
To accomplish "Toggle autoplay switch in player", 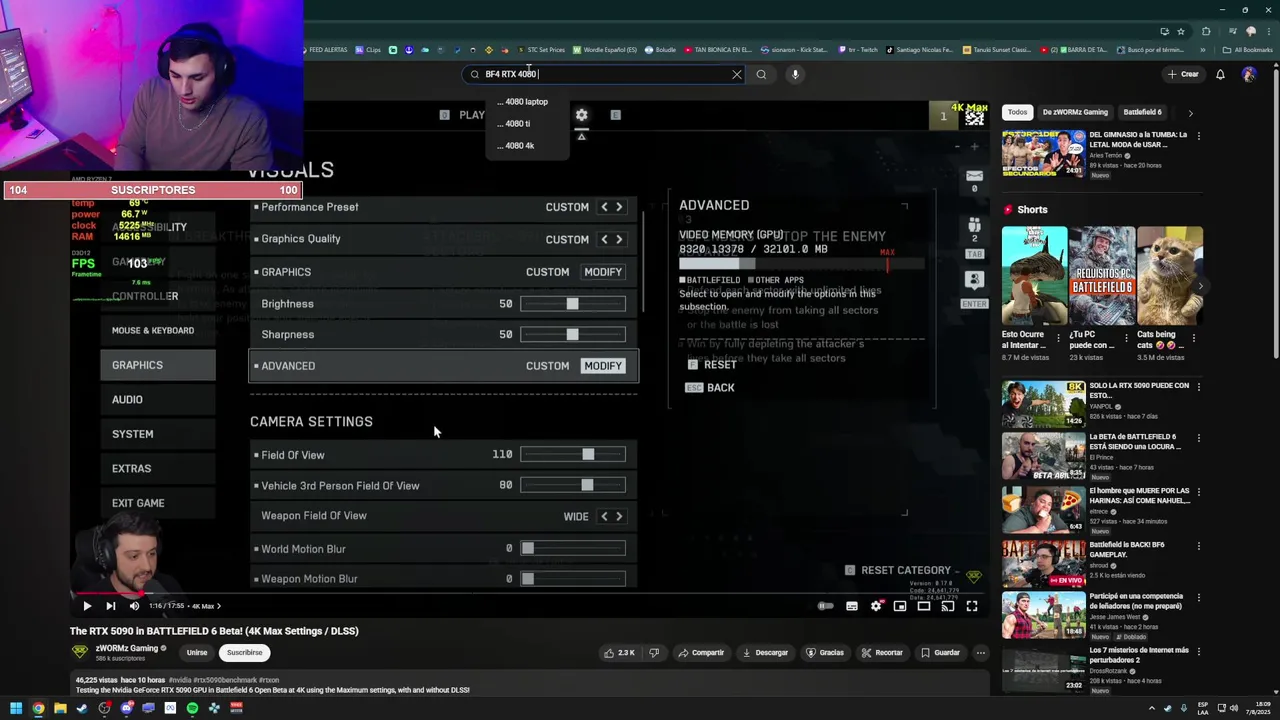I will click(825, 606).
